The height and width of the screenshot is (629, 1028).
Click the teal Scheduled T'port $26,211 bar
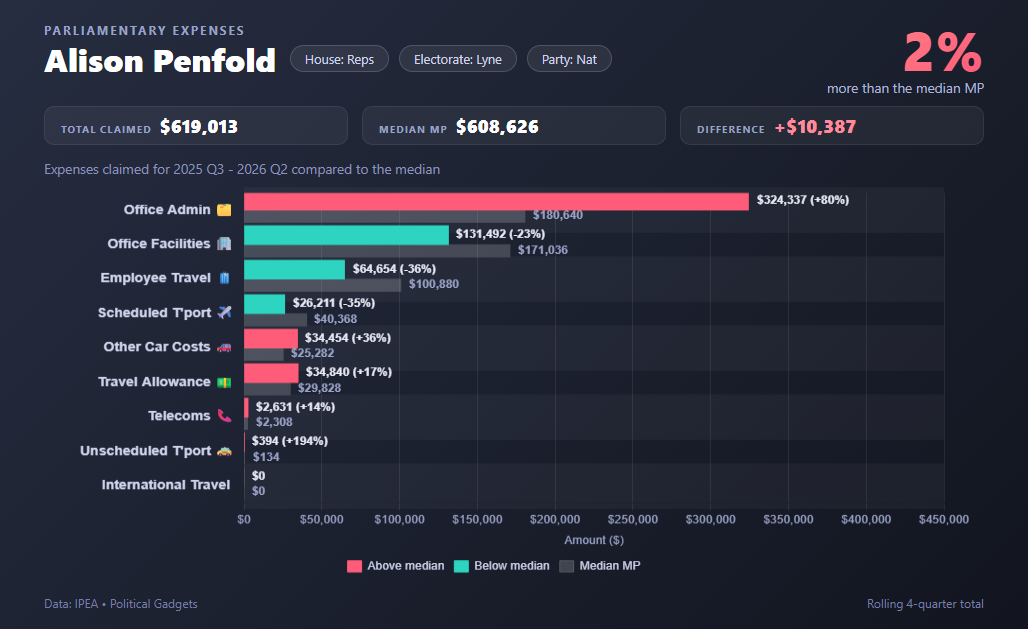click(264, 304)
